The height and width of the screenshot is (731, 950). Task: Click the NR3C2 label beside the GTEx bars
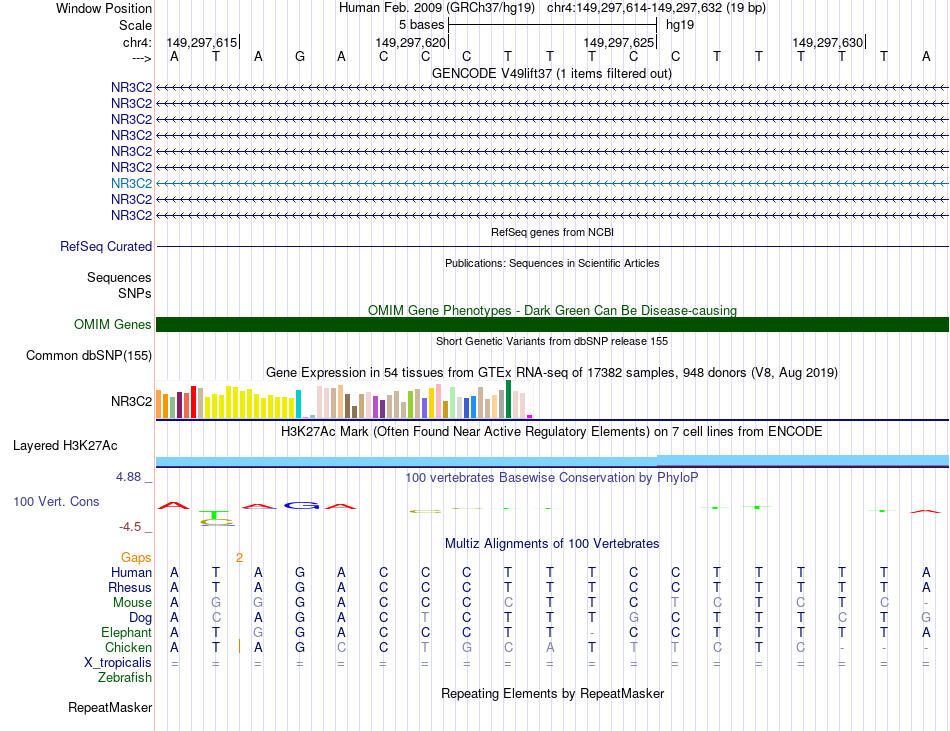tap(131, 401)
